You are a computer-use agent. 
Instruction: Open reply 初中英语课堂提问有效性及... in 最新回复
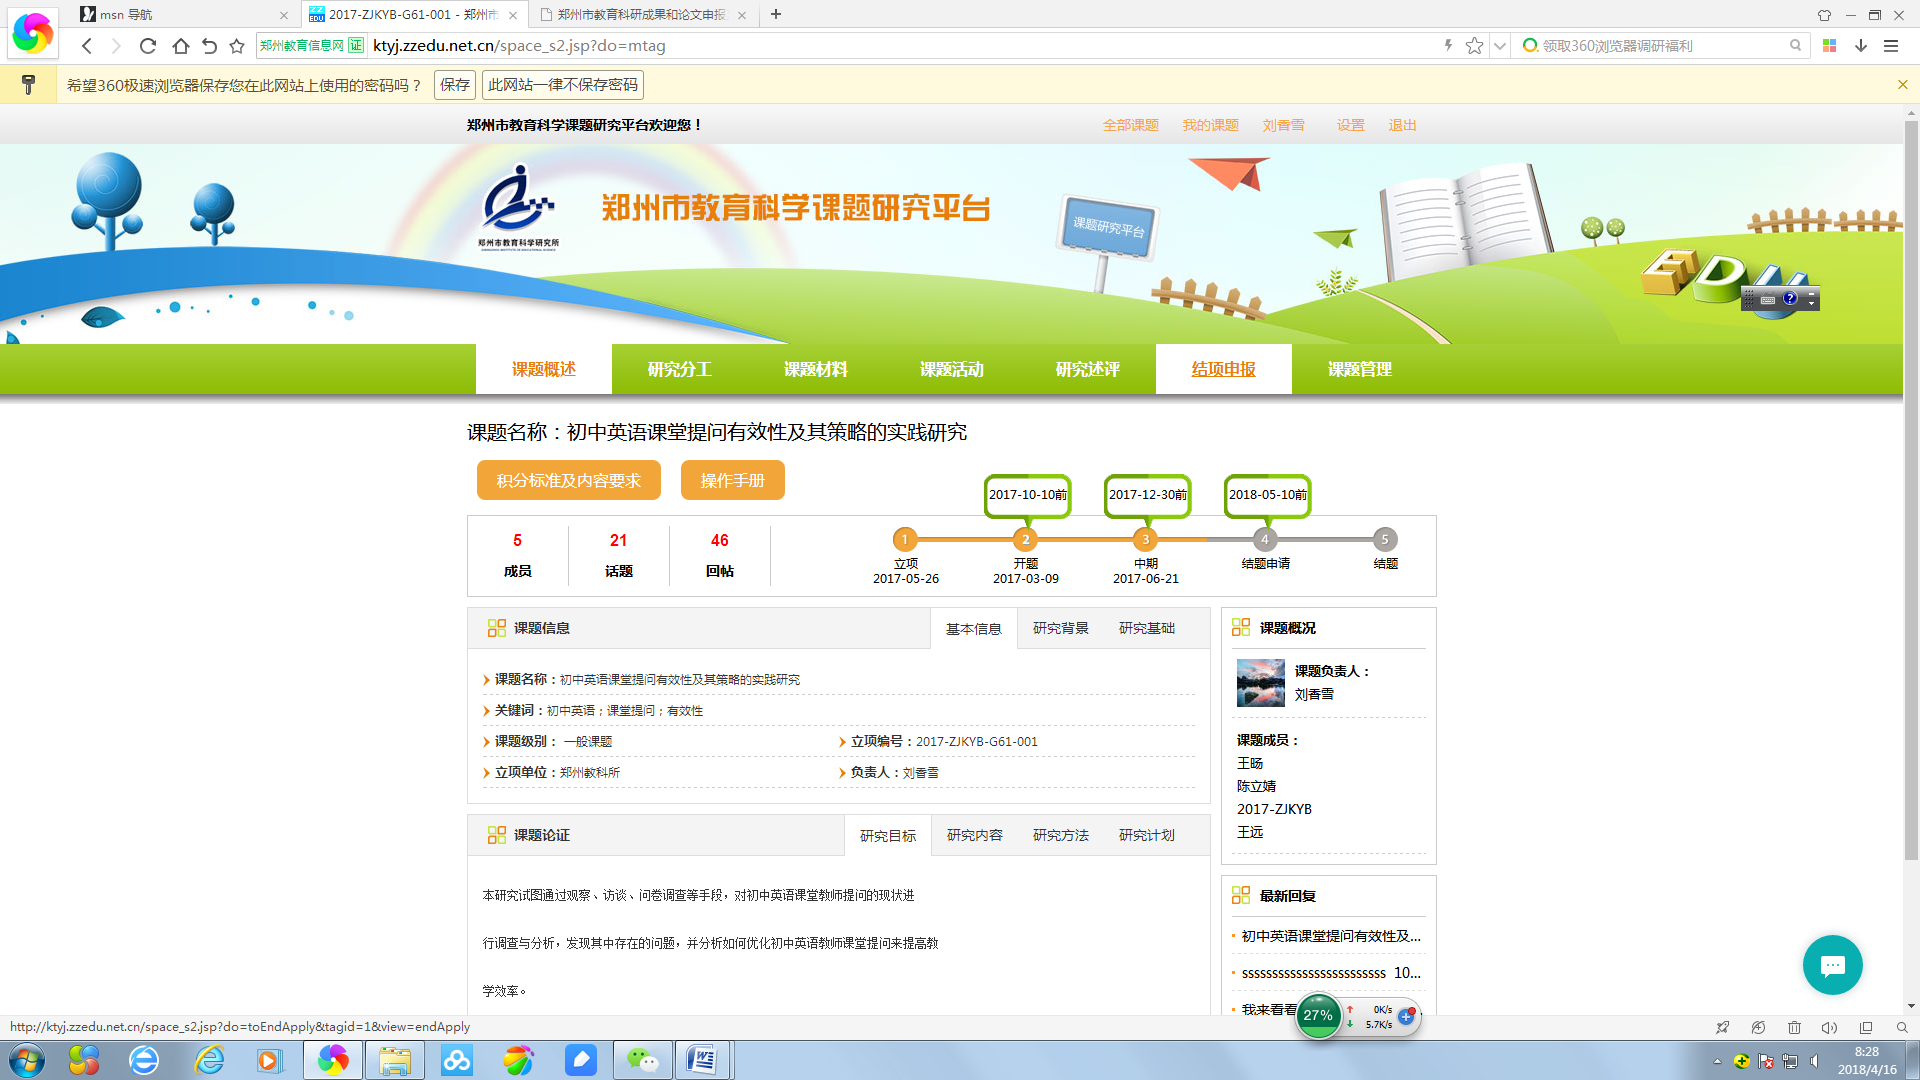[1331, 936]
